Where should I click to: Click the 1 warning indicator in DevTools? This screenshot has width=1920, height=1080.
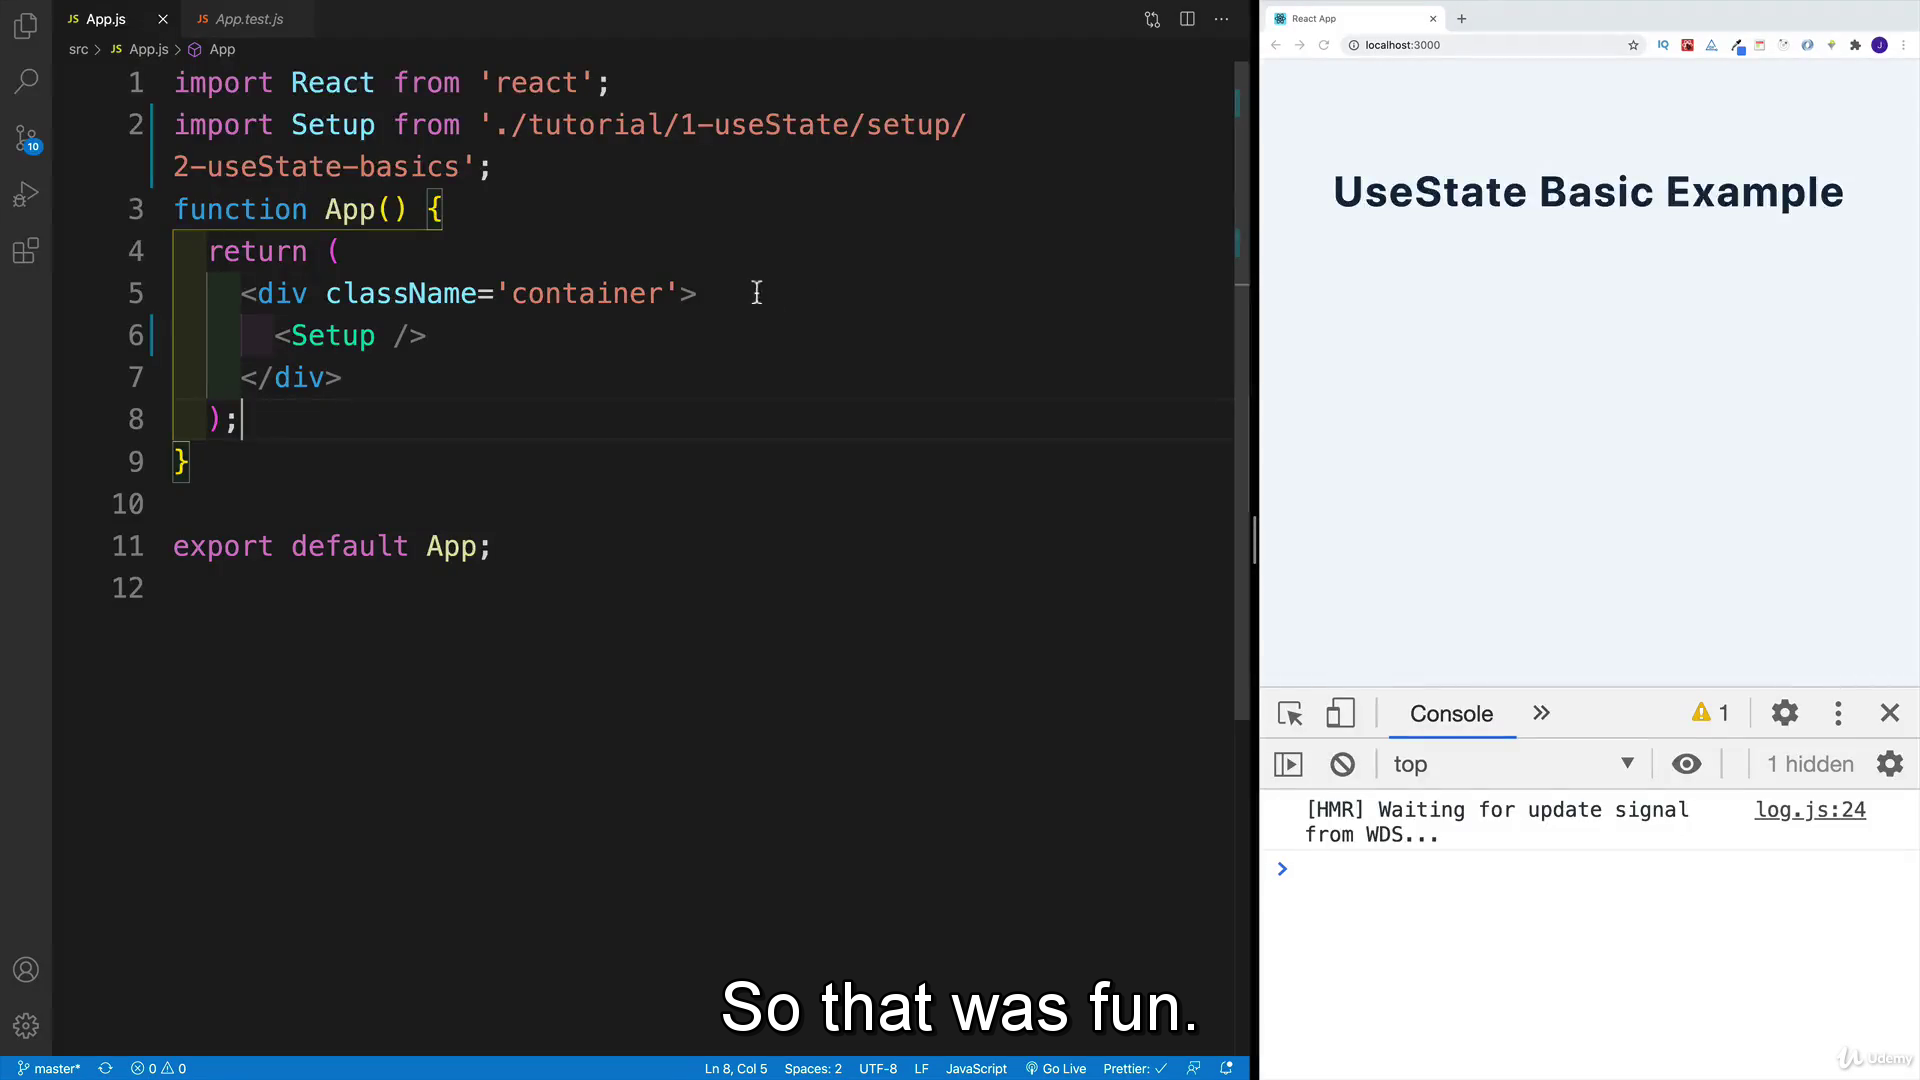pos(1710,713)
